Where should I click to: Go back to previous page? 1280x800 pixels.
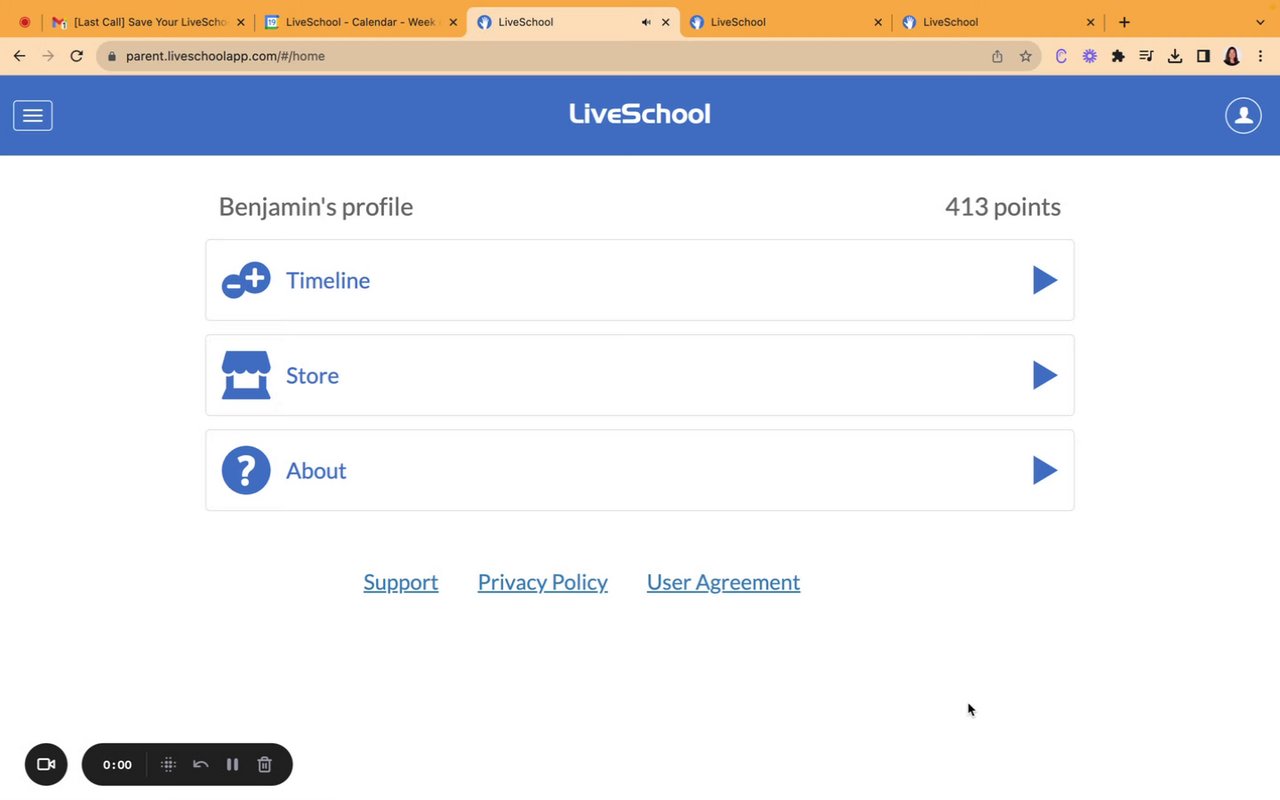tap(19, 56)
